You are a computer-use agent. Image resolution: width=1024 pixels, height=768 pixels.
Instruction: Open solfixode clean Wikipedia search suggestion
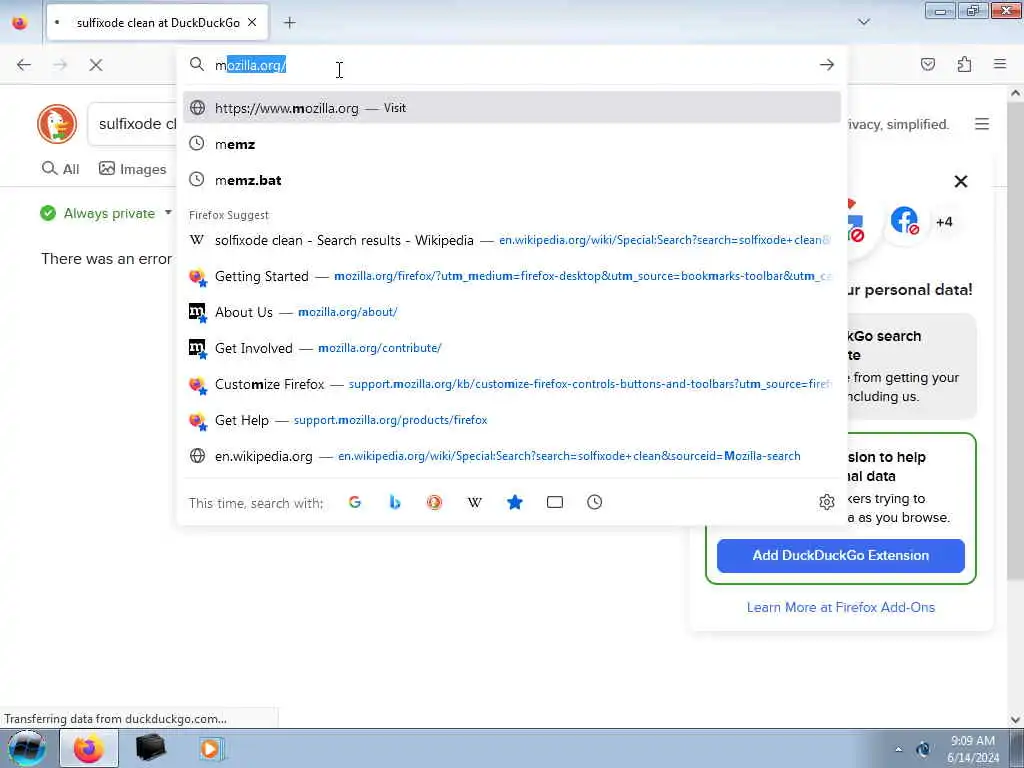tap(512, 240)
